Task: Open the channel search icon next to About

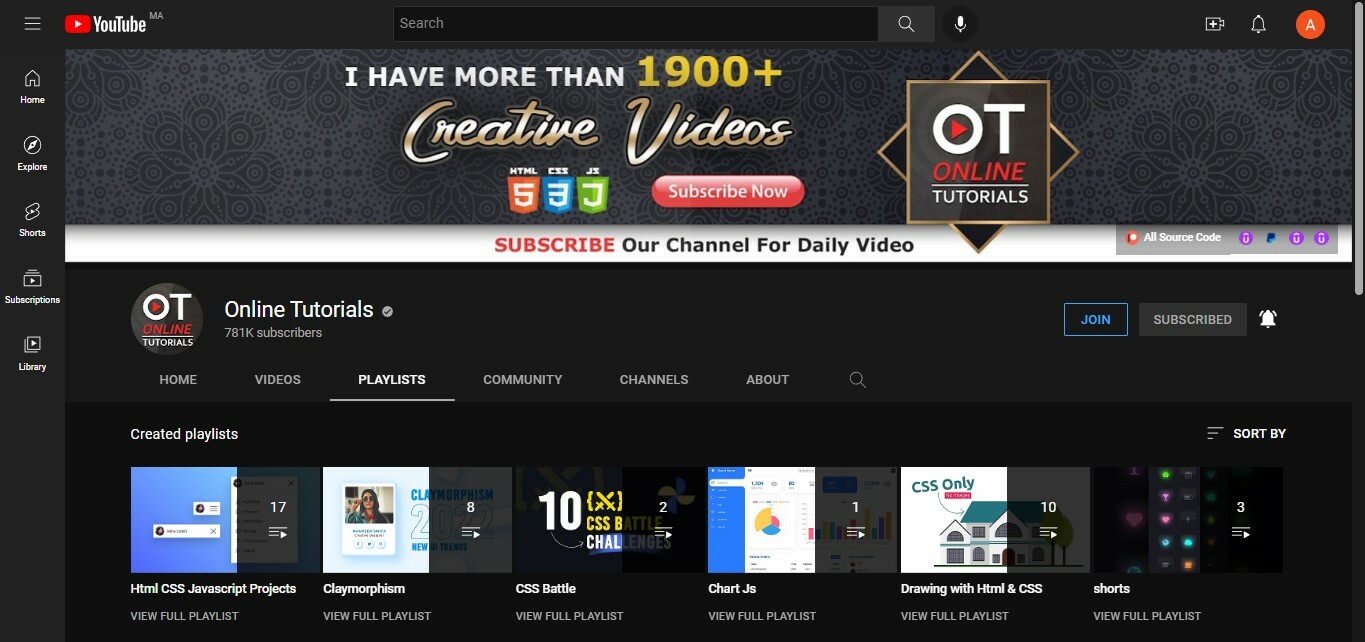Action: [857, 380]
